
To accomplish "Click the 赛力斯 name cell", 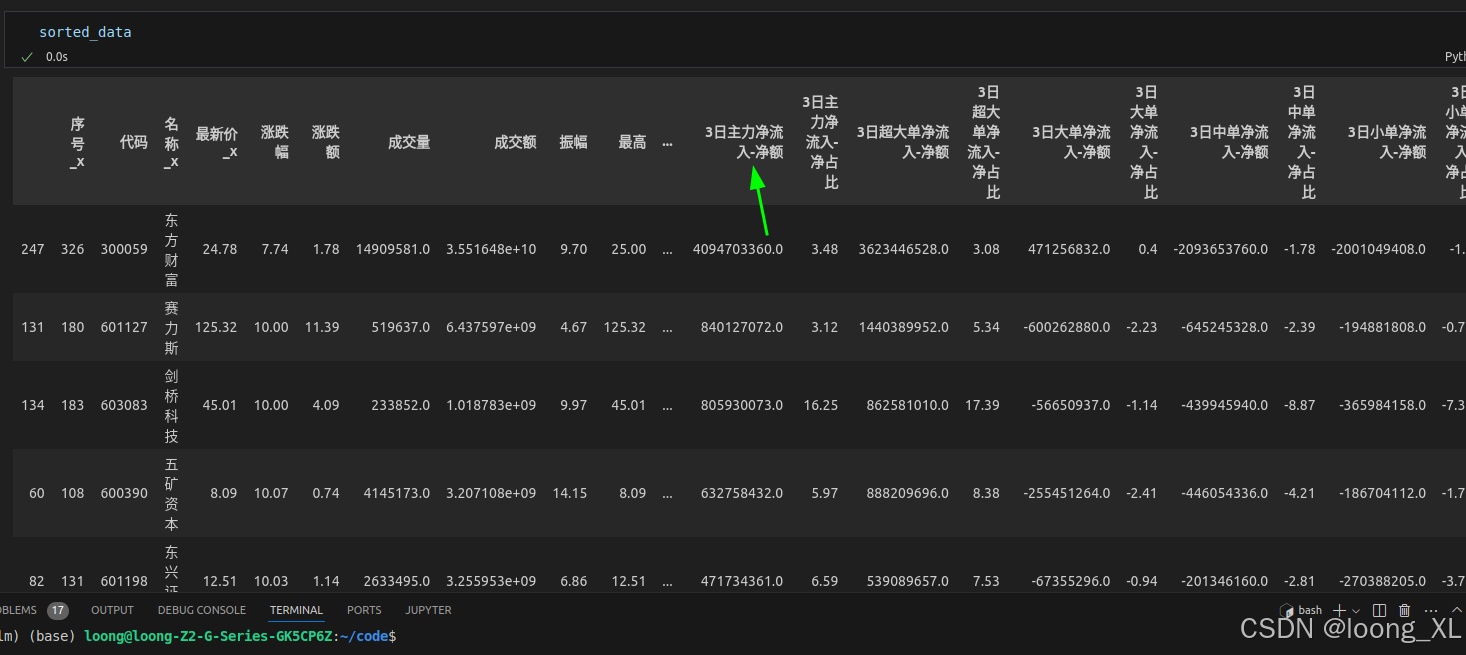I will (171, 327).
